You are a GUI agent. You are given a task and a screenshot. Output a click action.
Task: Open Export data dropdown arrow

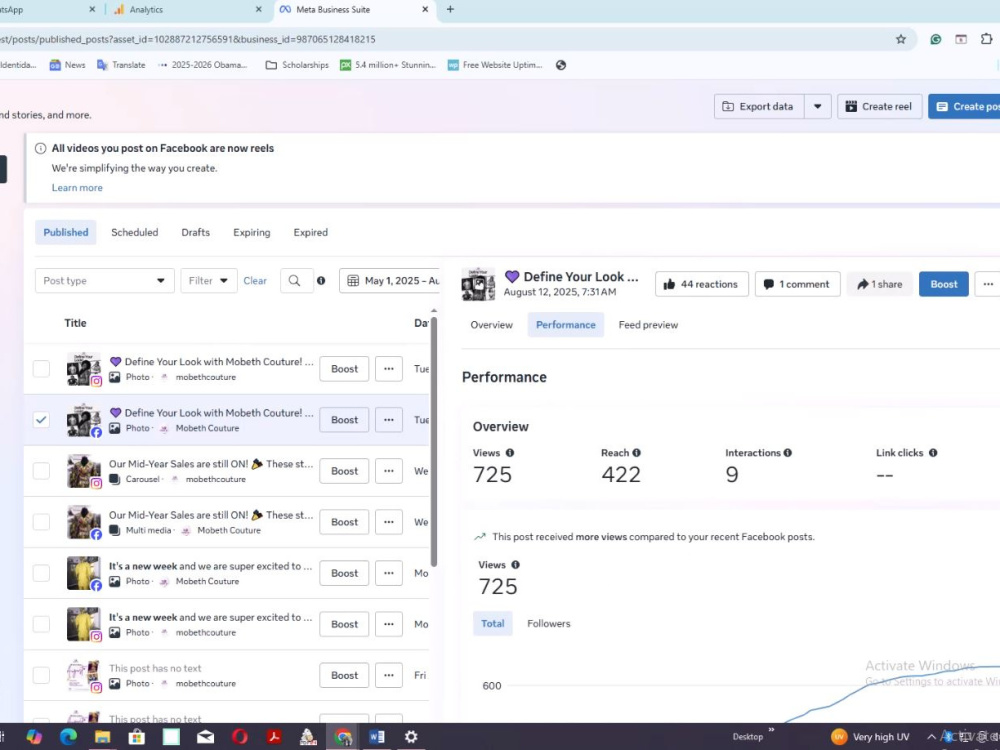click(x=818, y=107)
